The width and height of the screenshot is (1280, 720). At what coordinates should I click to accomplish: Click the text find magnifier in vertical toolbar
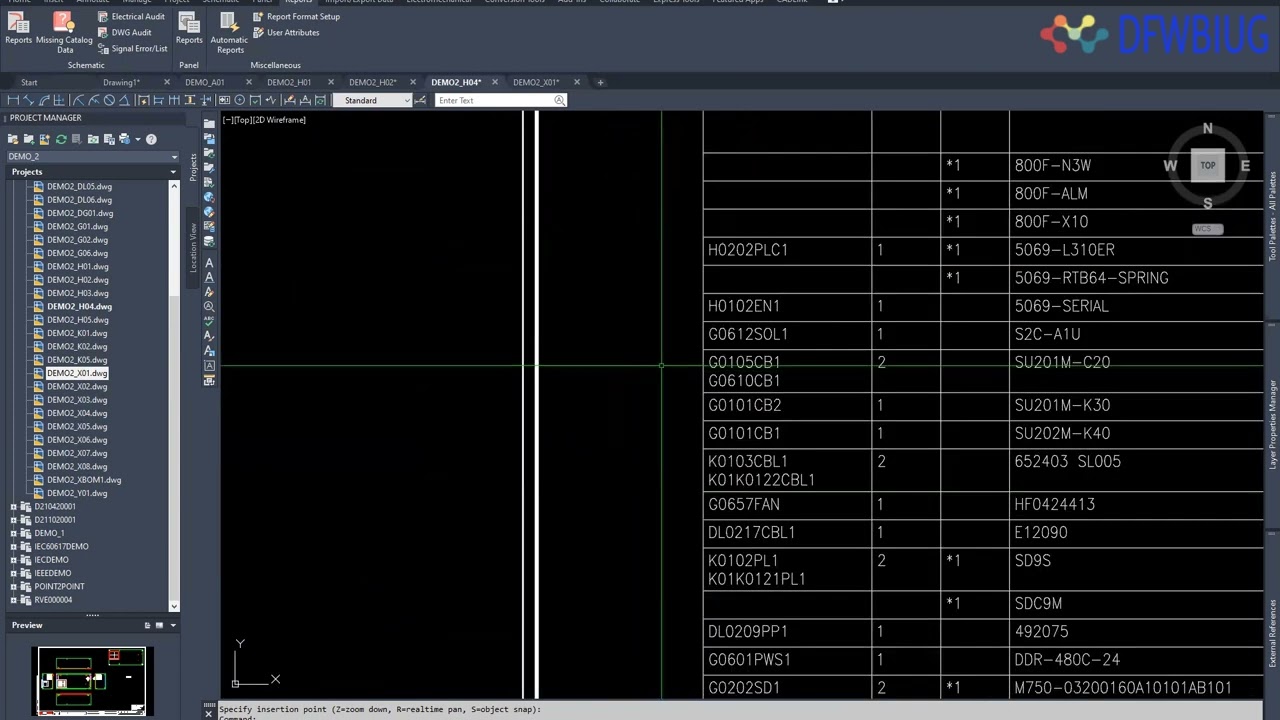(x=209, y=306)
